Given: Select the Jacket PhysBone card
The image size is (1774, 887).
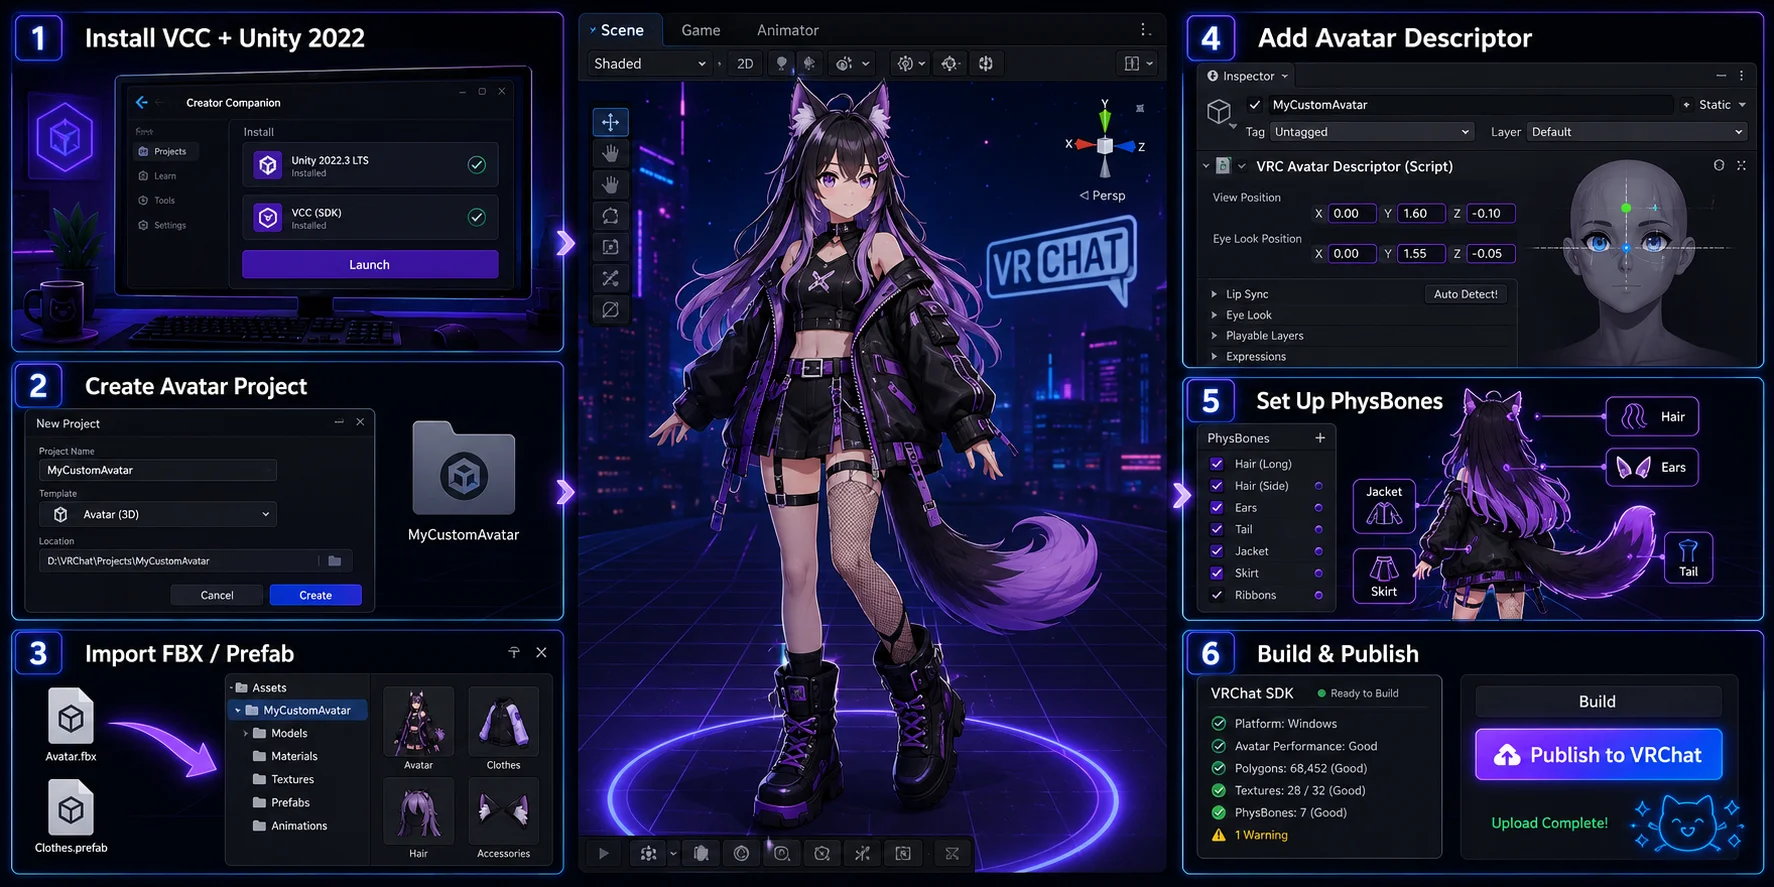Looking at the screenshot, I should (x=1384, y=506).
